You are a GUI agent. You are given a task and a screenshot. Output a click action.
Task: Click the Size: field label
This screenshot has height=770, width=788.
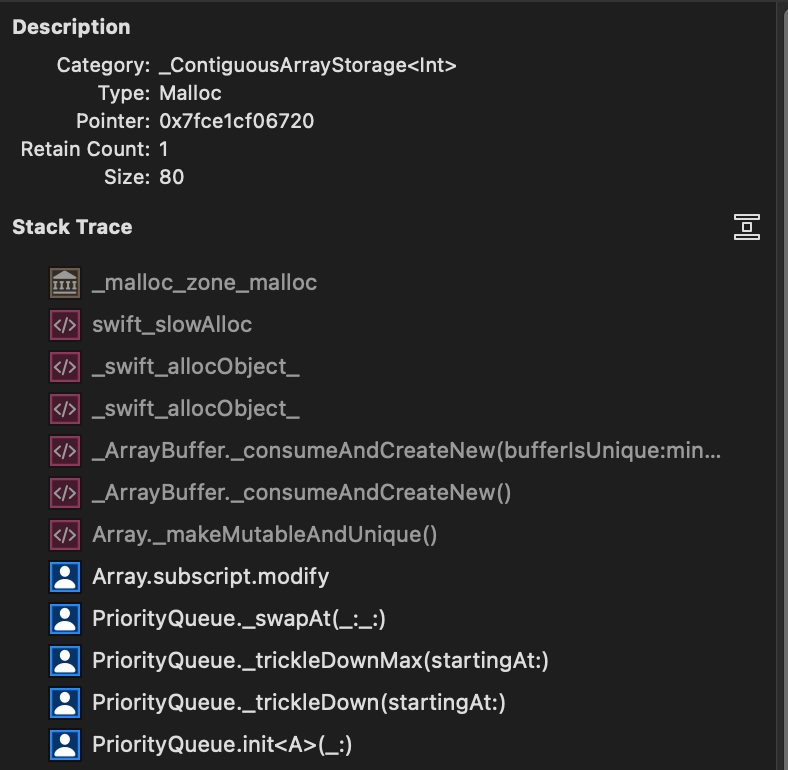[x=127, y=177]
